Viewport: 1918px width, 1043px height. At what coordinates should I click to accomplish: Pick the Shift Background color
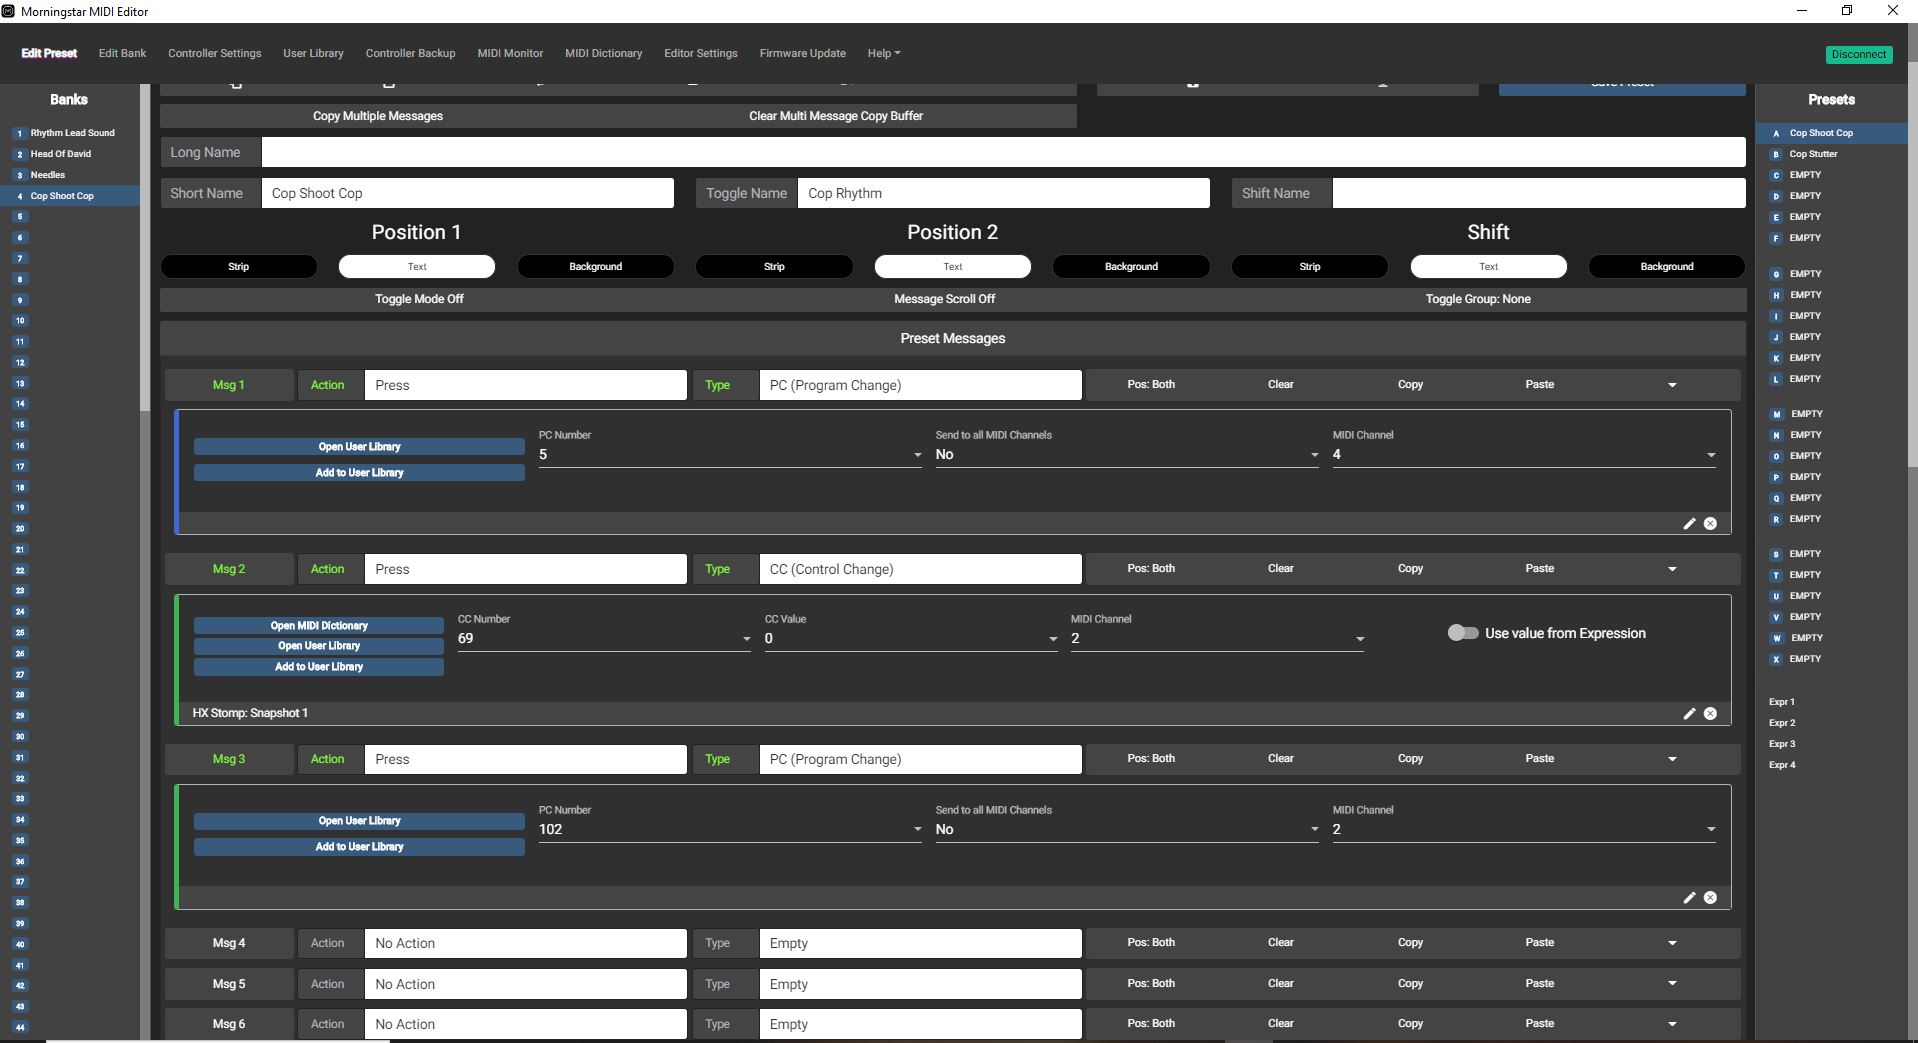pos(1666,267)
